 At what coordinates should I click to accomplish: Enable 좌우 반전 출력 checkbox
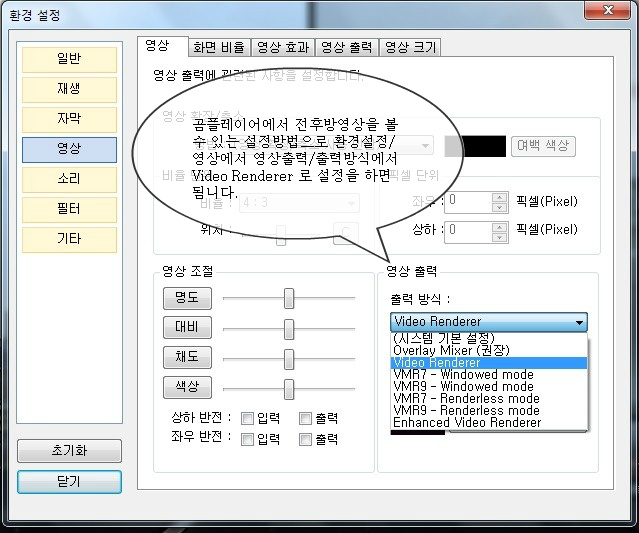[x=305, y=439]
